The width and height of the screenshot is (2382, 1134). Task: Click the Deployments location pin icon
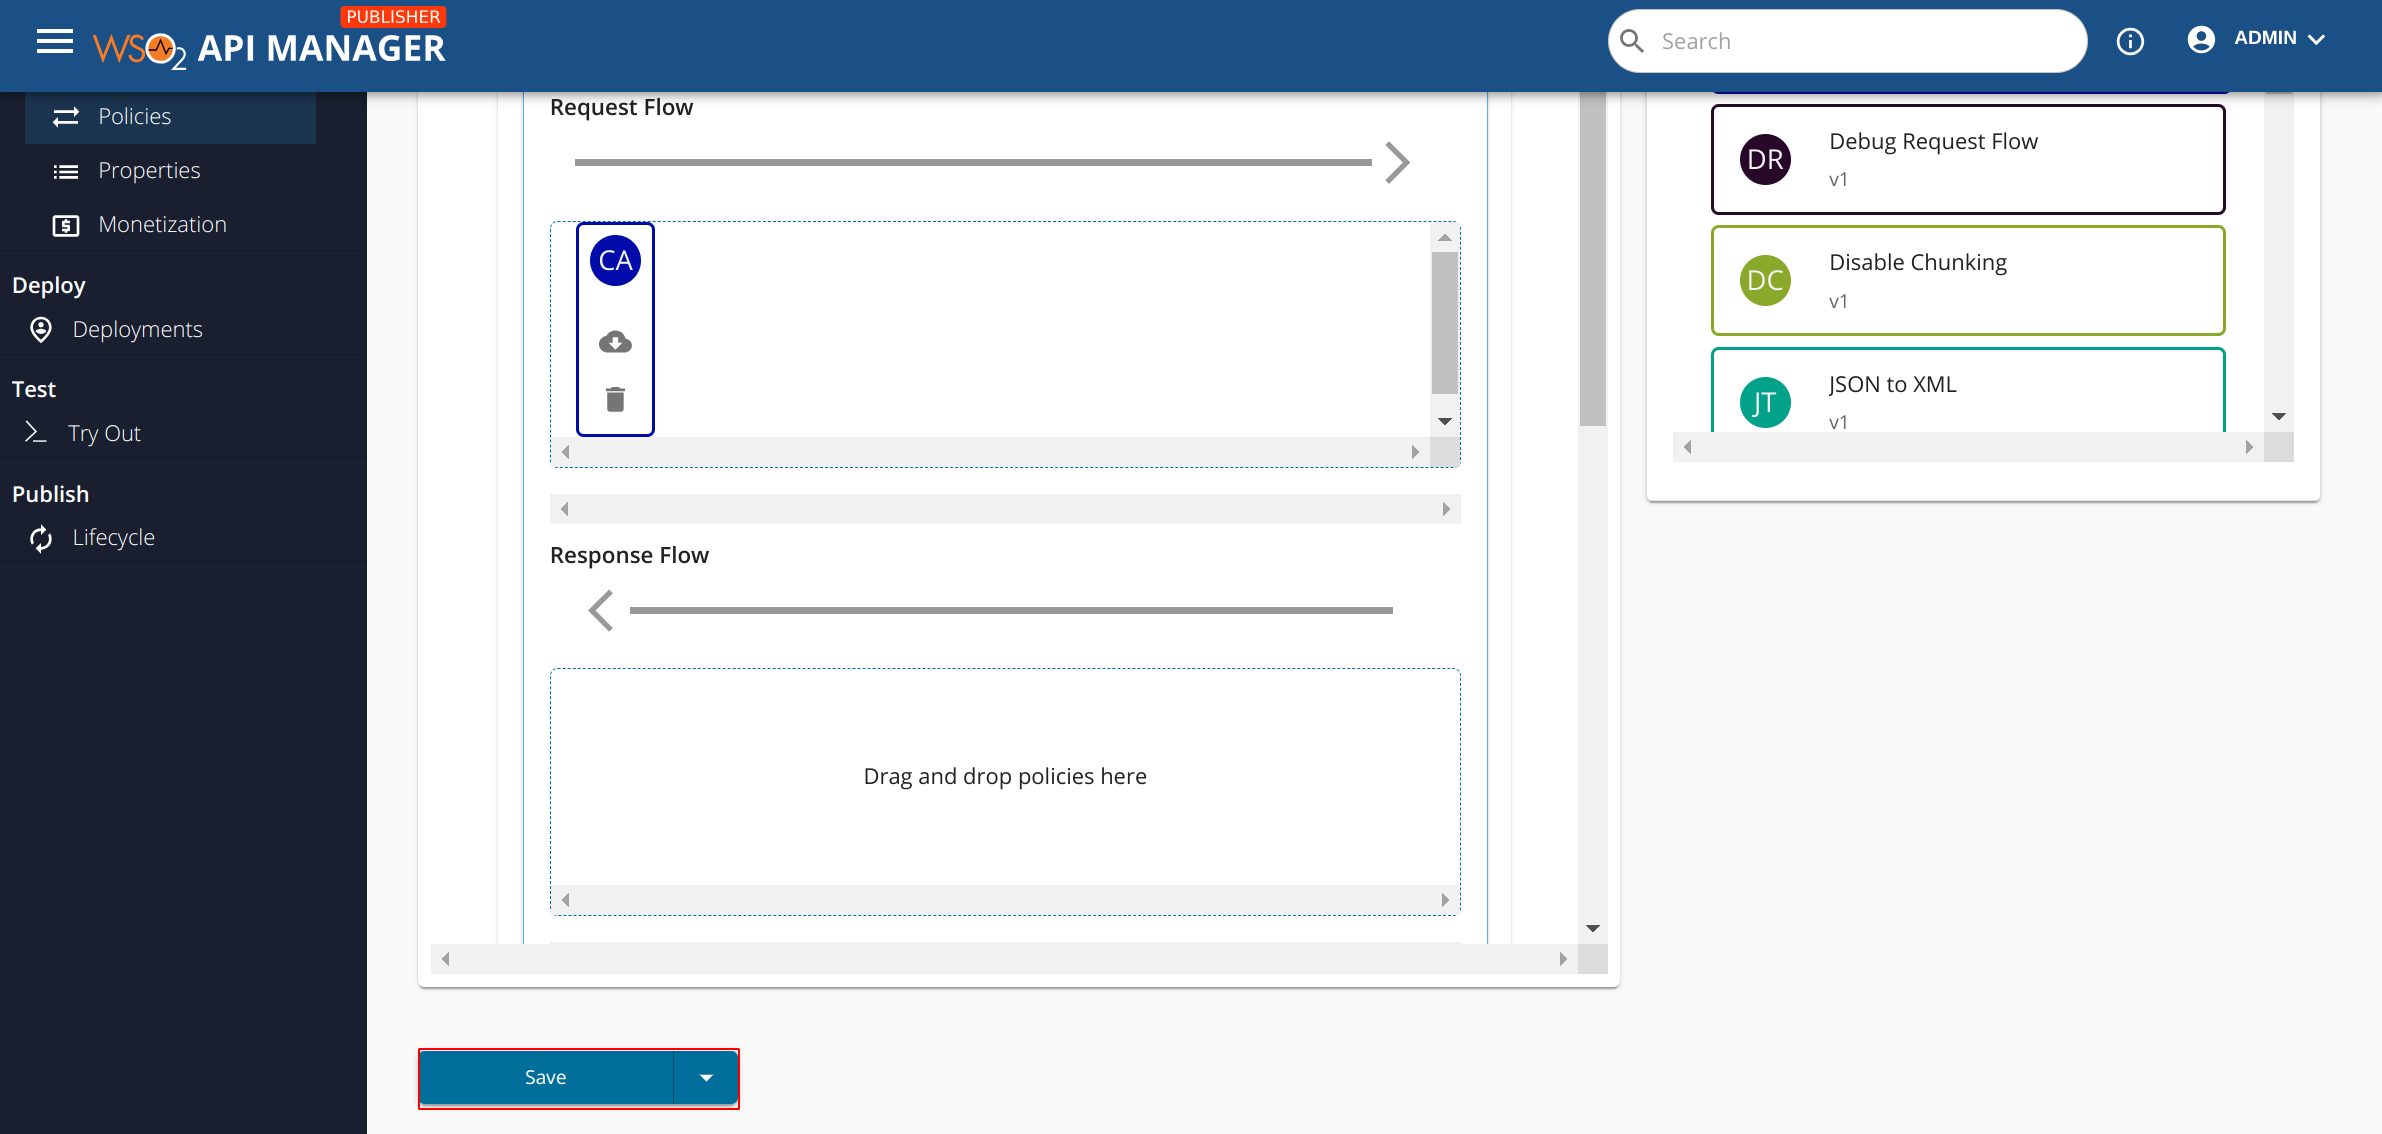click(x=40, y=329)
